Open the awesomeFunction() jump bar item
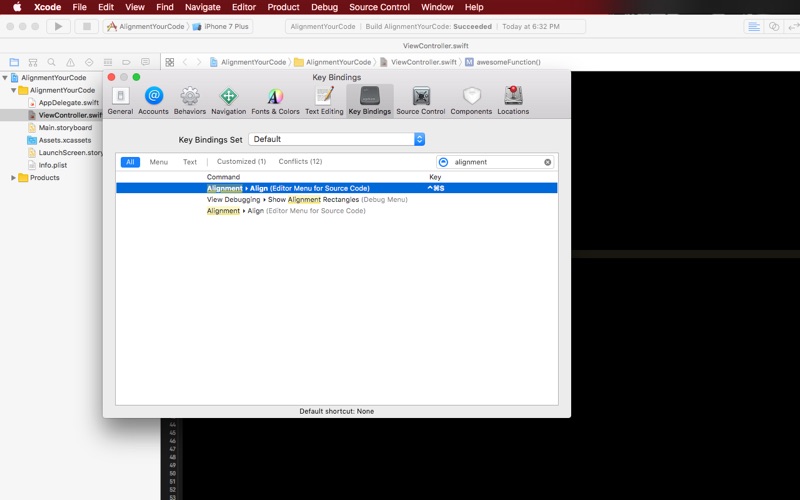Viewport: 800px width, 500px height. coord(503,62)
